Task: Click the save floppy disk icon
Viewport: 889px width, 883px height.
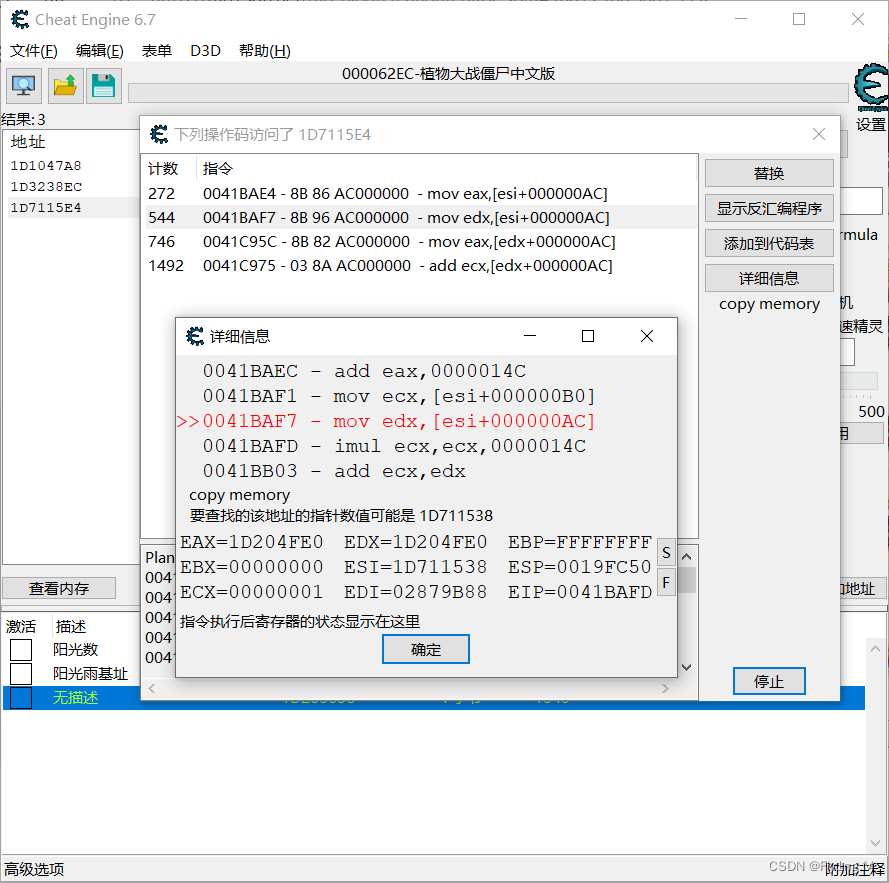Action: coord(104,86)
